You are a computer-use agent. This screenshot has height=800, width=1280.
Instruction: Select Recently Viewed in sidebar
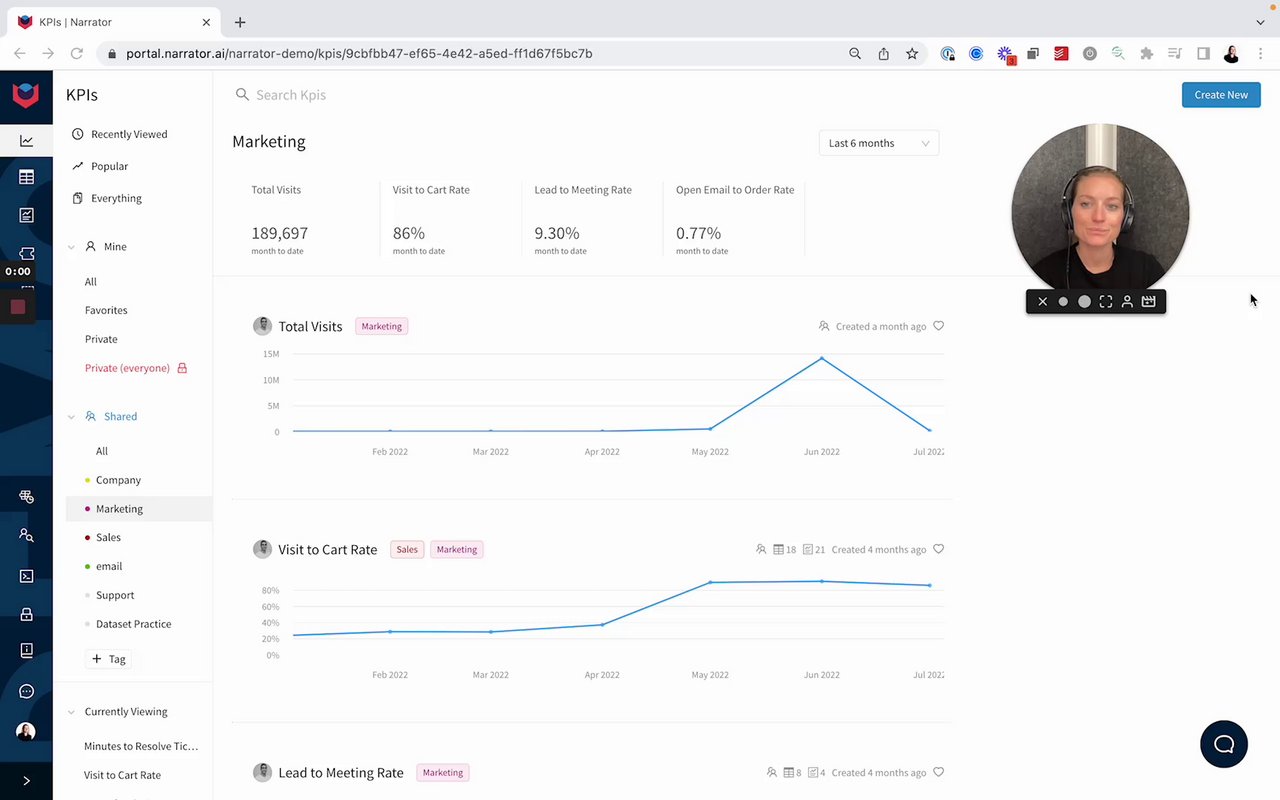(129, 134)
